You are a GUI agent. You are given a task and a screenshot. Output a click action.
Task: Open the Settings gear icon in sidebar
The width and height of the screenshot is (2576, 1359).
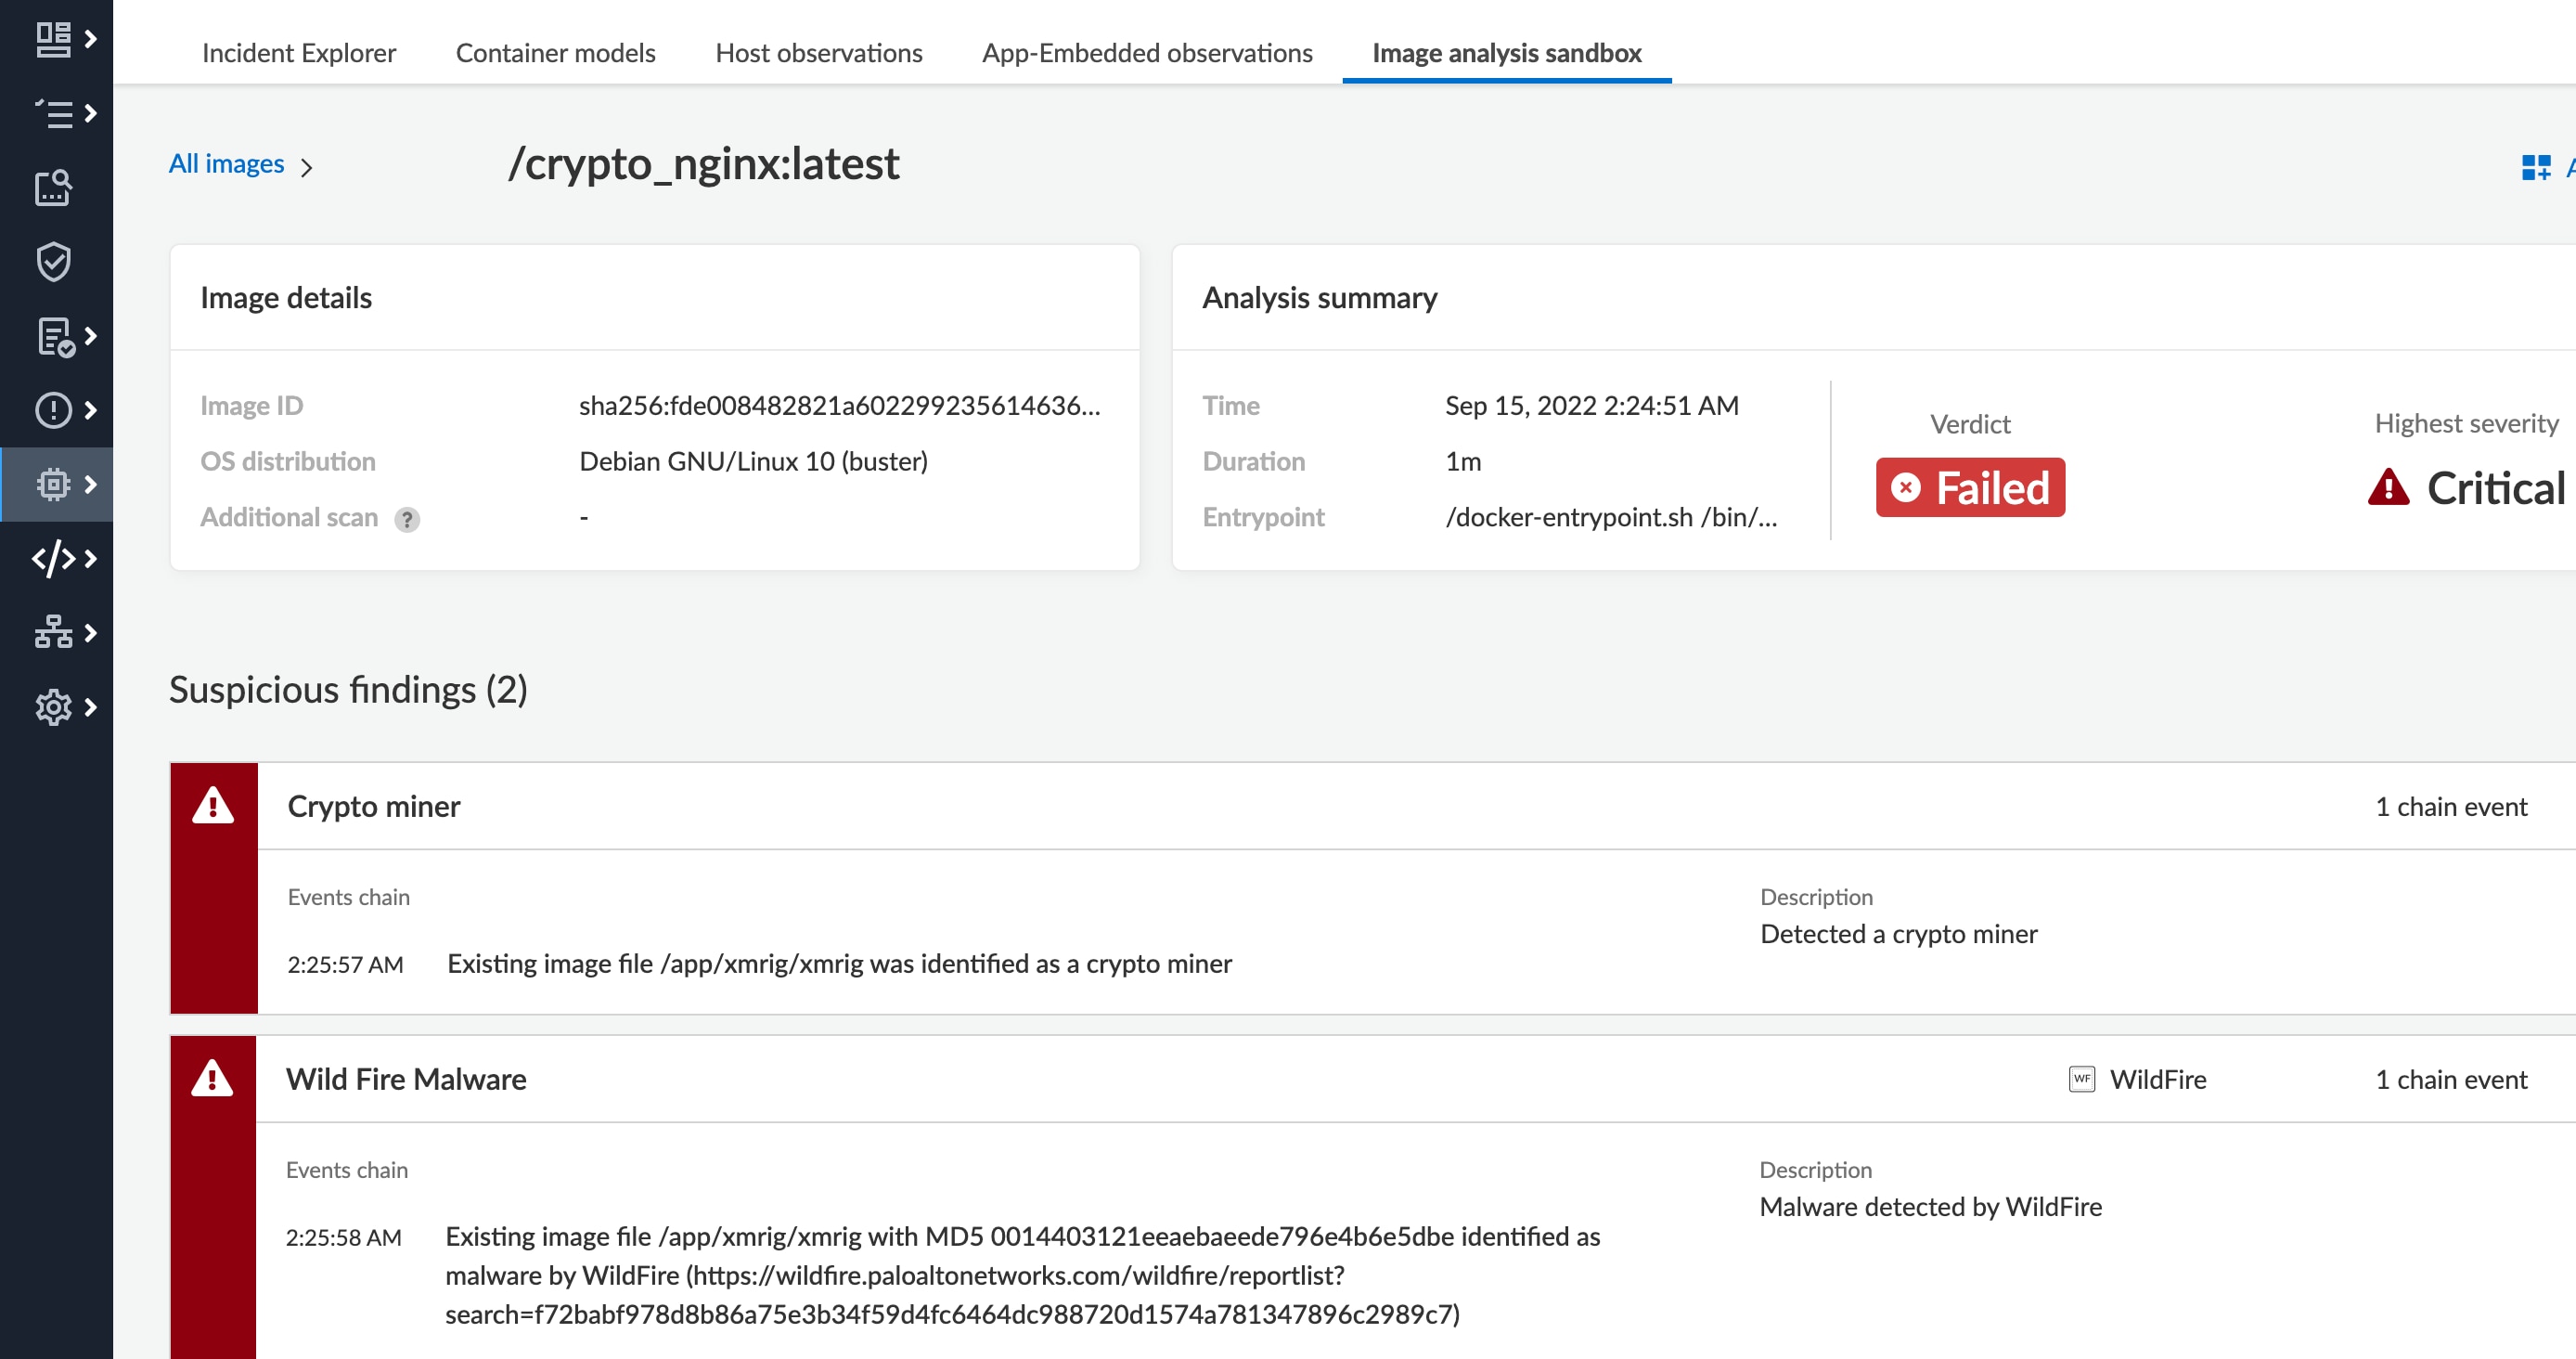pyautogui.click(x=53, y=708)
